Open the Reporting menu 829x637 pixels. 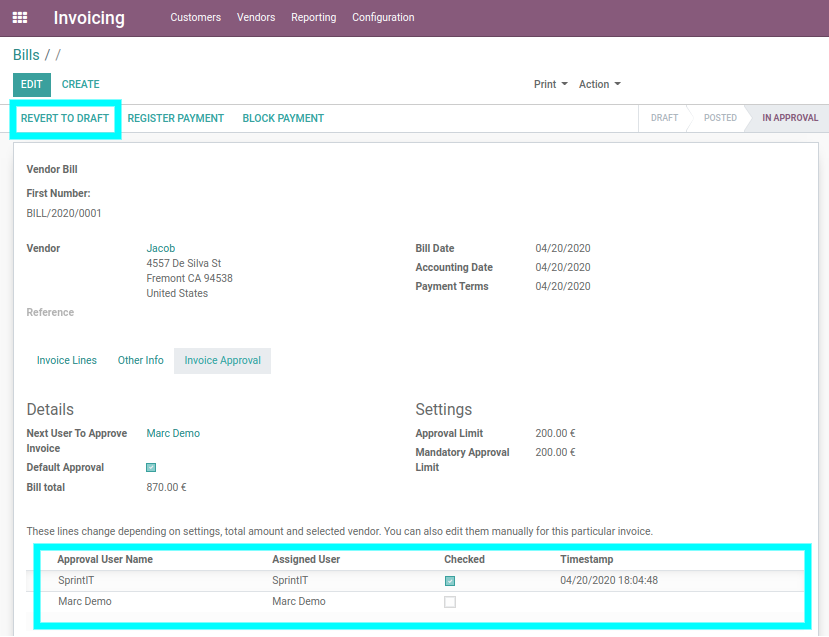[x=313, y=17]
